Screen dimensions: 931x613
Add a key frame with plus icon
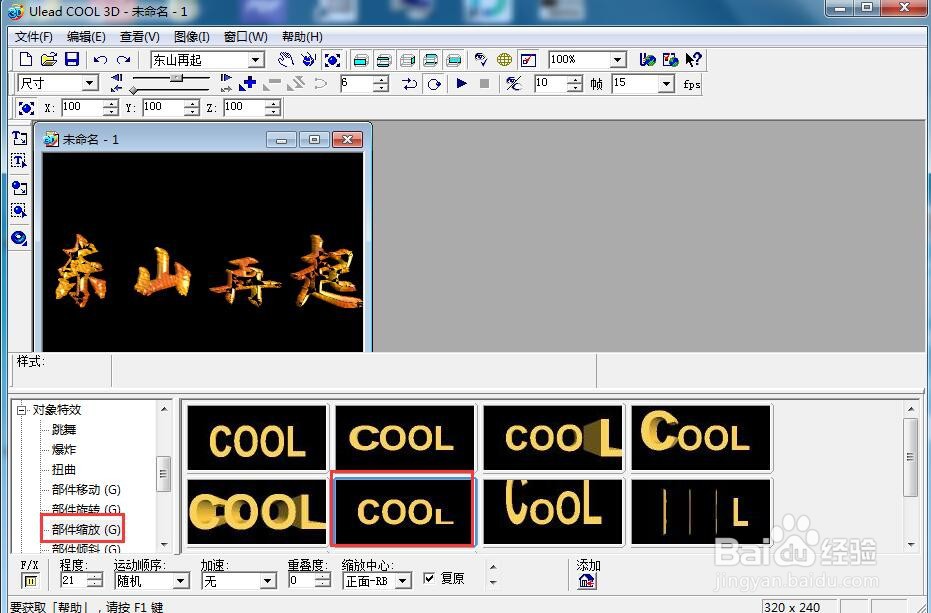pos(247,83)
